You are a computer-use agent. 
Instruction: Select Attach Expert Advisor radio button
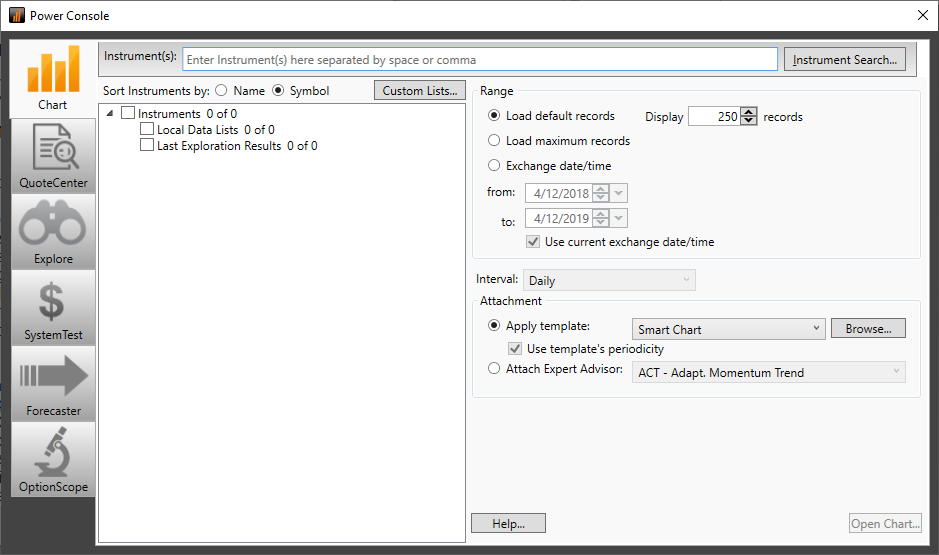pyautogui.click(x=494, y=369)
